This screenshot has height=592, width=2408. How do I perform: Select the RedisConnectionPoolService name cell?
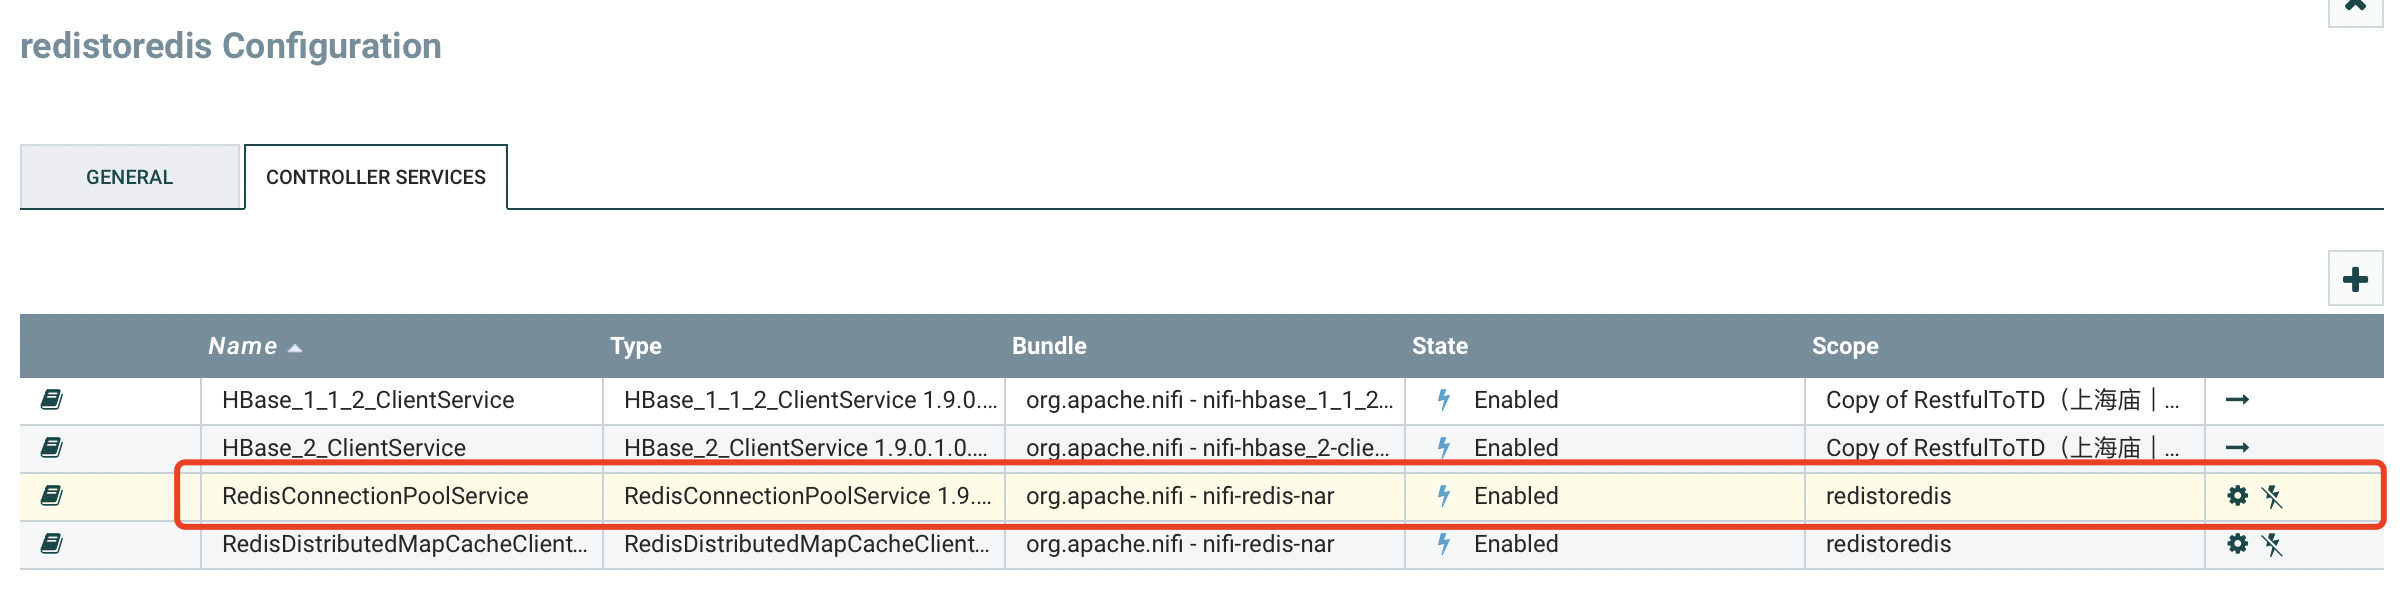(x=402, y=496)
